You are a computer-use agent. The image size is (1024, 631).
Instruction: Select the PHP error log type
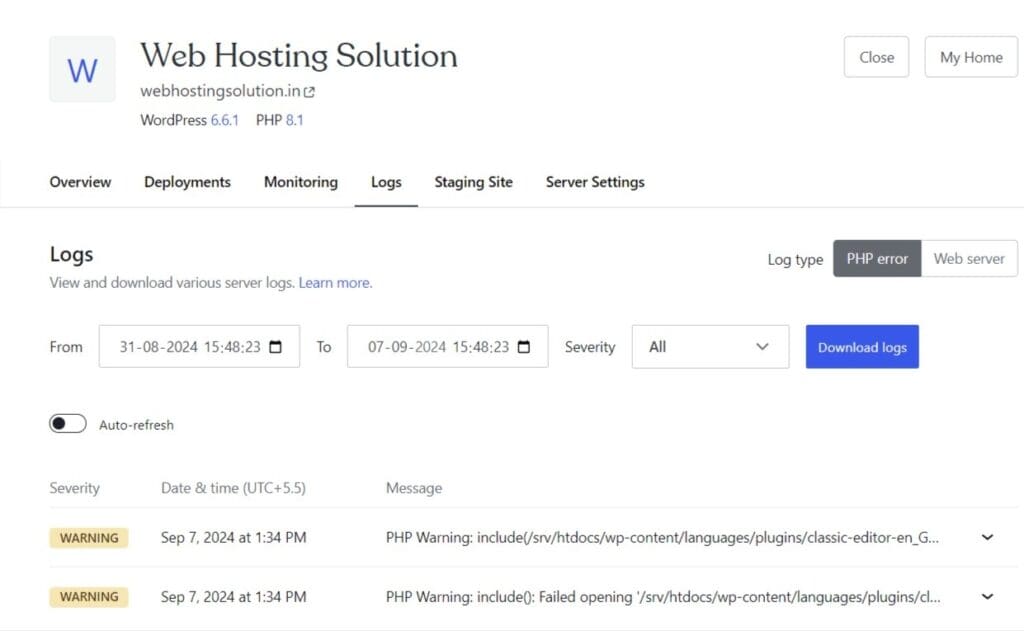[x=876, y=258]
